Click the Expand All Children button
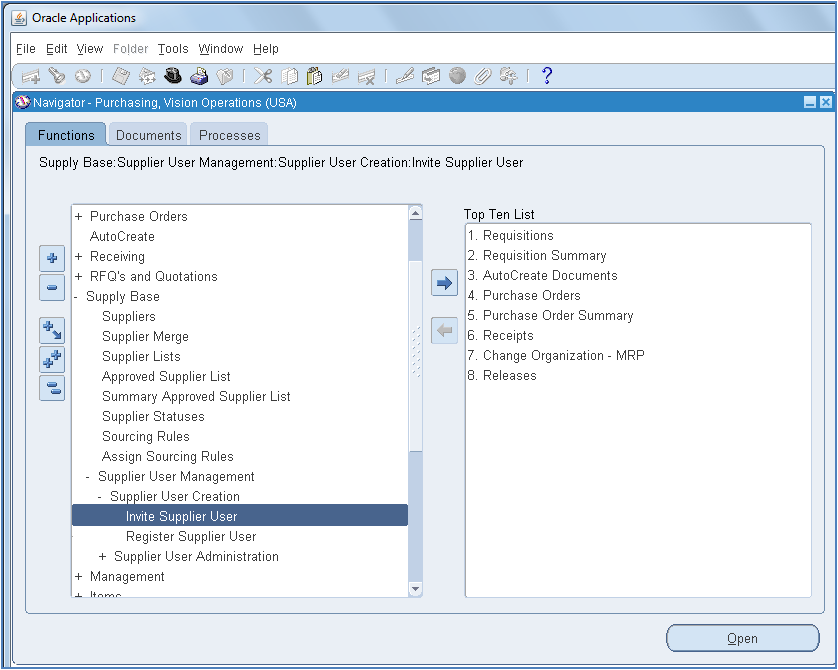The height and width of the screenshot is (670, 838). pos(52,331)
